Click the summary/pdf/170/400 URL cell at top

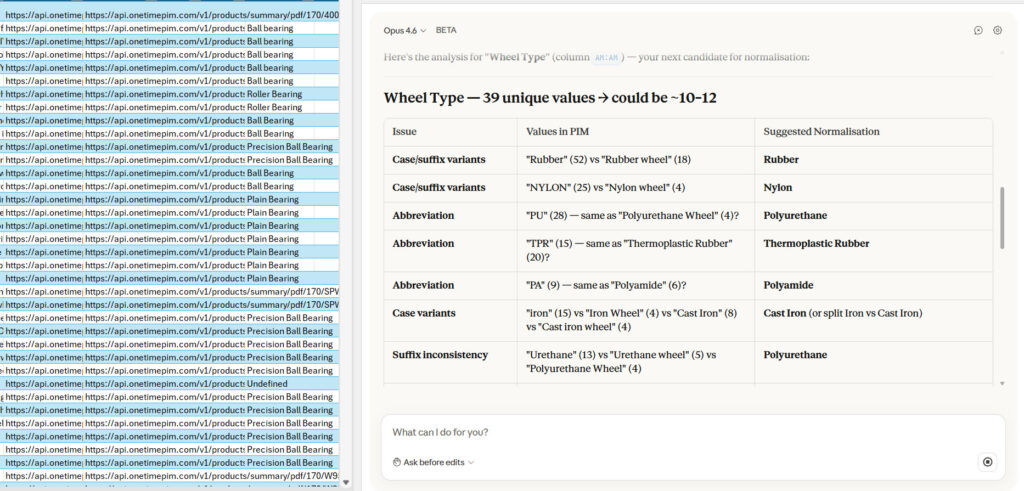coord(212,15)
